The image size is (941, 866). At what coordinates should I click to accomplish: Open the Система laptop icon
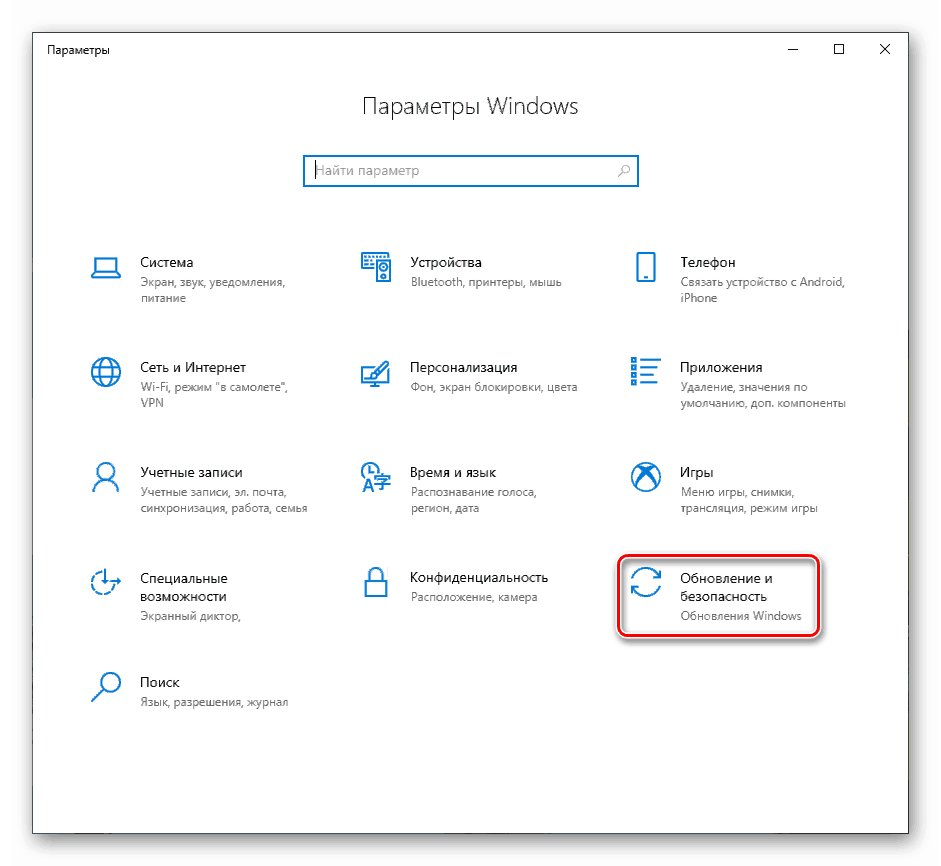click(106, 268)
